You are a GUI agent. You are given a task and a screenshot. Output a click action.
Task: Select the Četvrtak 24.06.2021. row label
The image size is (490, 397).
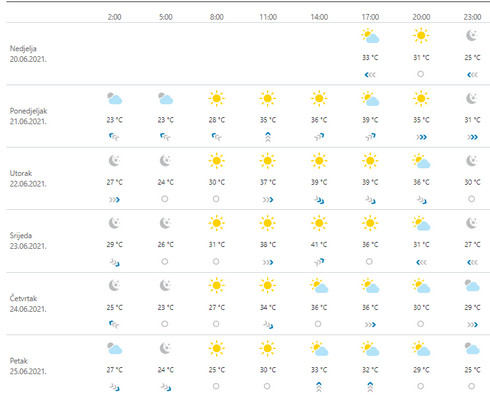[28, 303]
